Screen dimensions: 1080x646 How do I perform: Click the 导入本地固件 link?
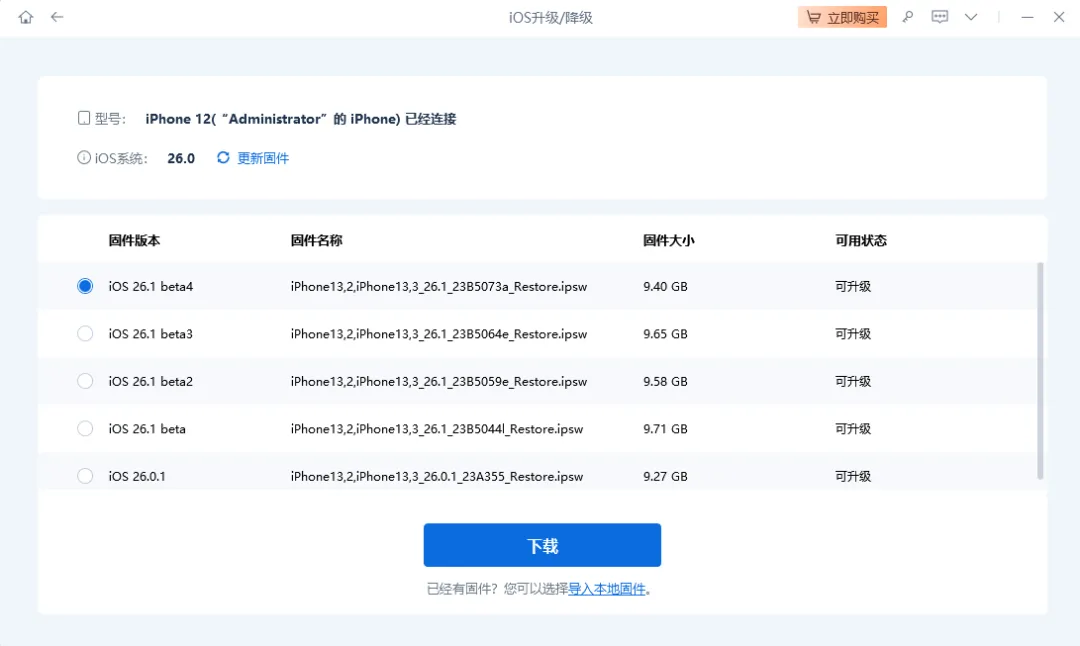607,589
